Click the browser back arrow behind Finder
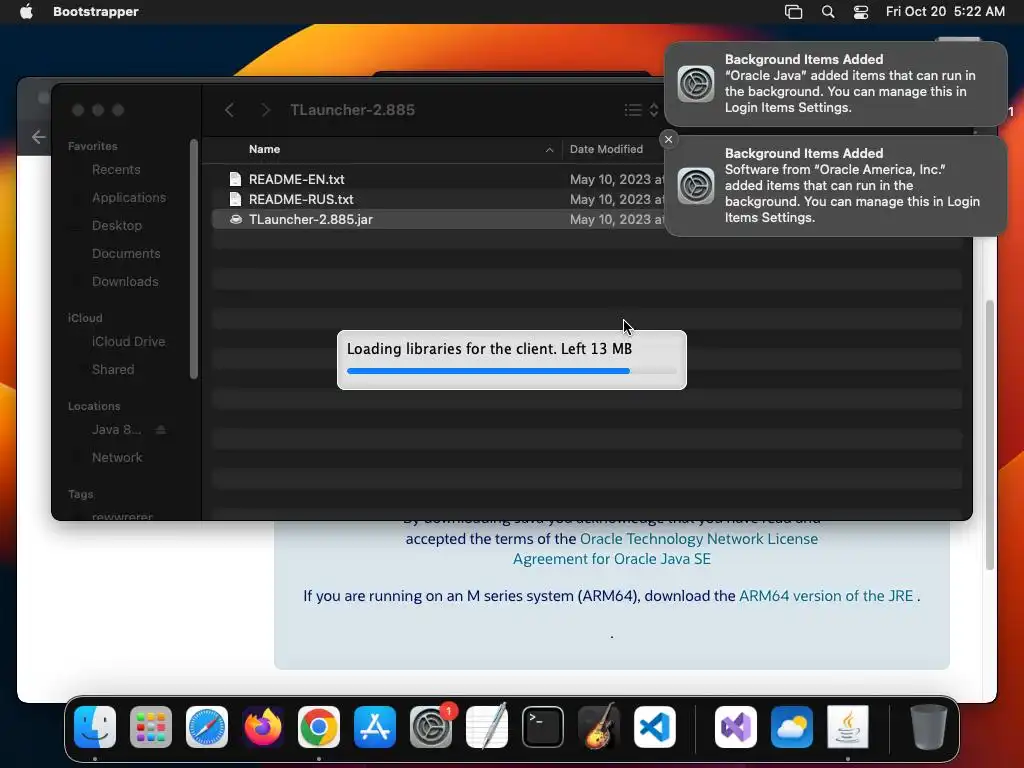The height and width of the screenshot is (768, 1024). (x=39, y=137)
